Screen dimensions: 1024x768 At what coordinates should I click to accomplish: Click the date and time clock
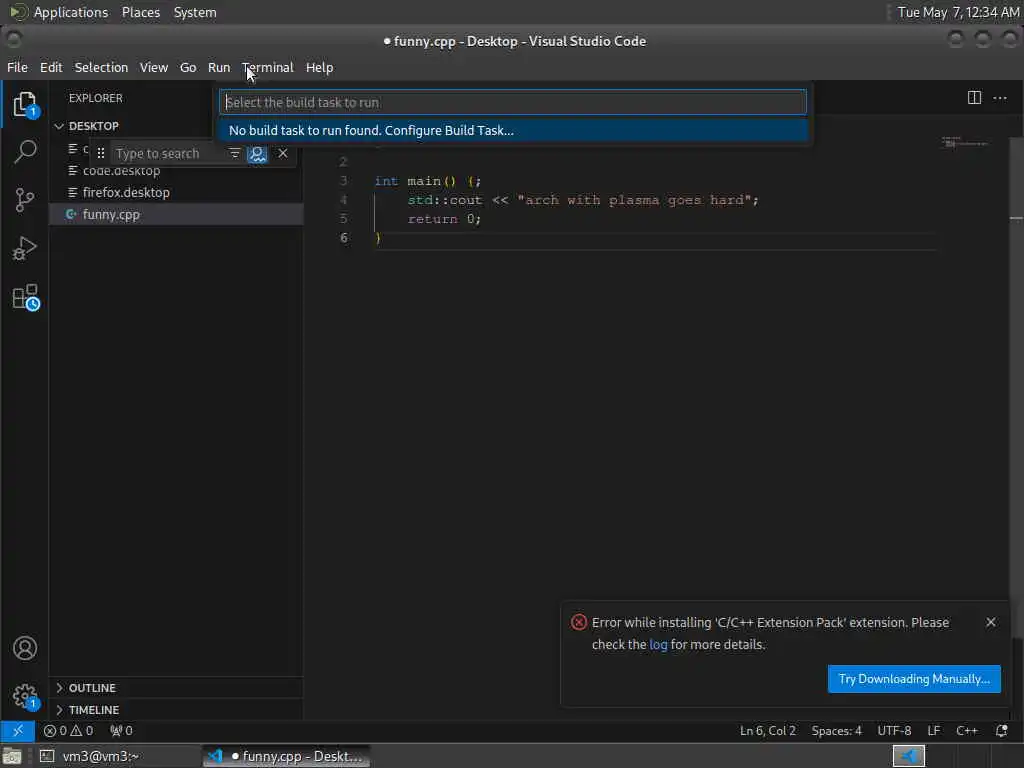point(958,12)
